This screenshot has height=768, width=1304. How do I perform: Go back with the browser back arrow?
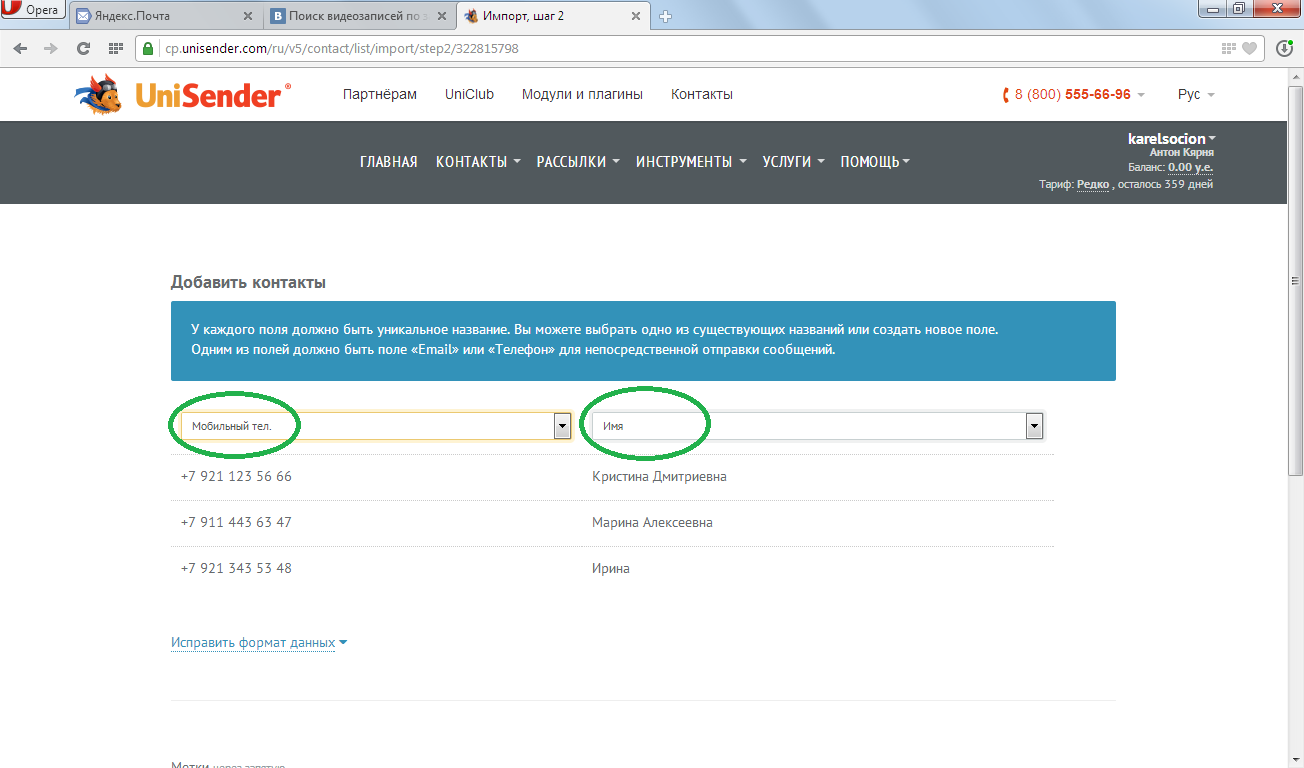coord(21,48)
